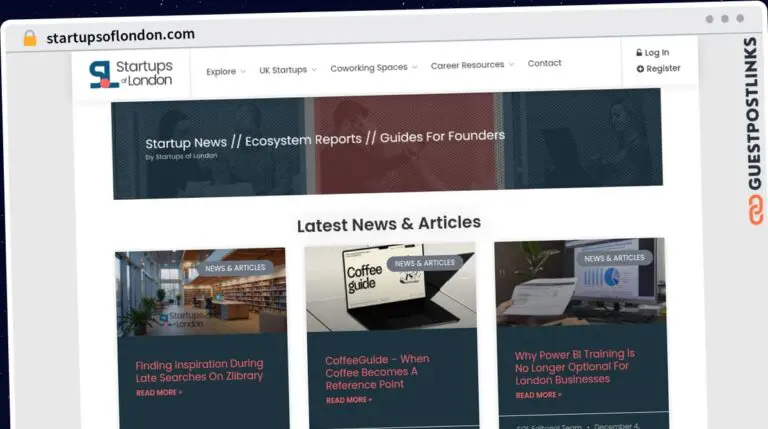Open the Register link
The height and width of the screenshot is (429, 768).
pos(663,69)
